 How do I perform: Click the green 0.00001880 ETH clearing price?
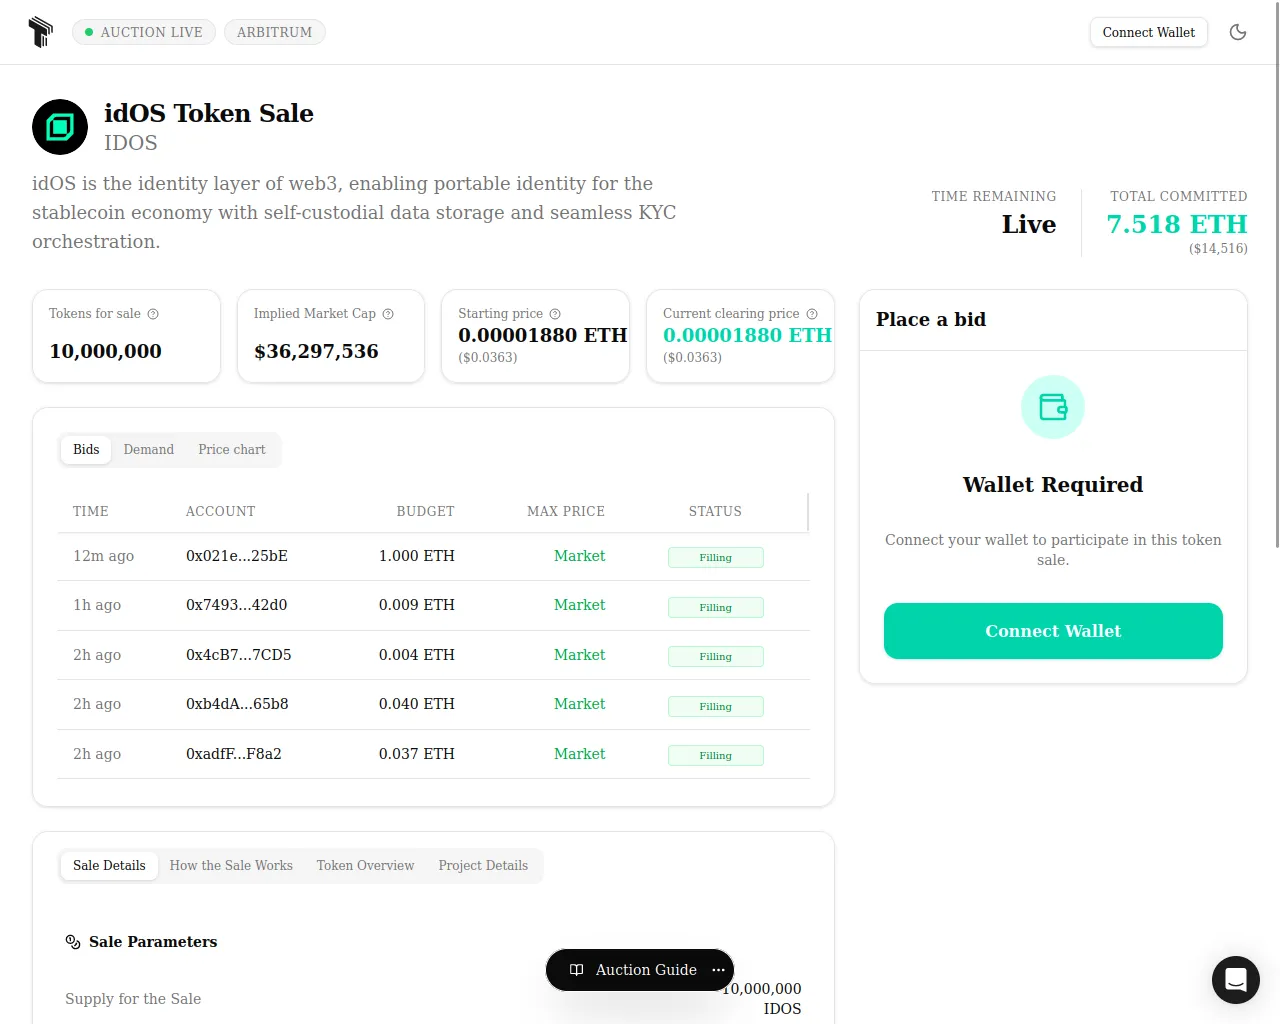tap(747, 335)
